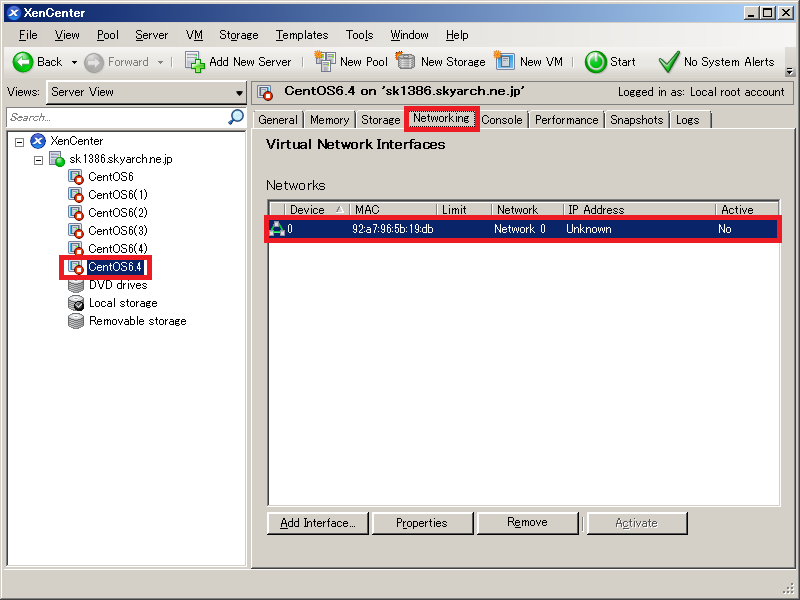Click the CentOS6 VM icon
This screenshot has height=600, width=800.
pos(76,177)
